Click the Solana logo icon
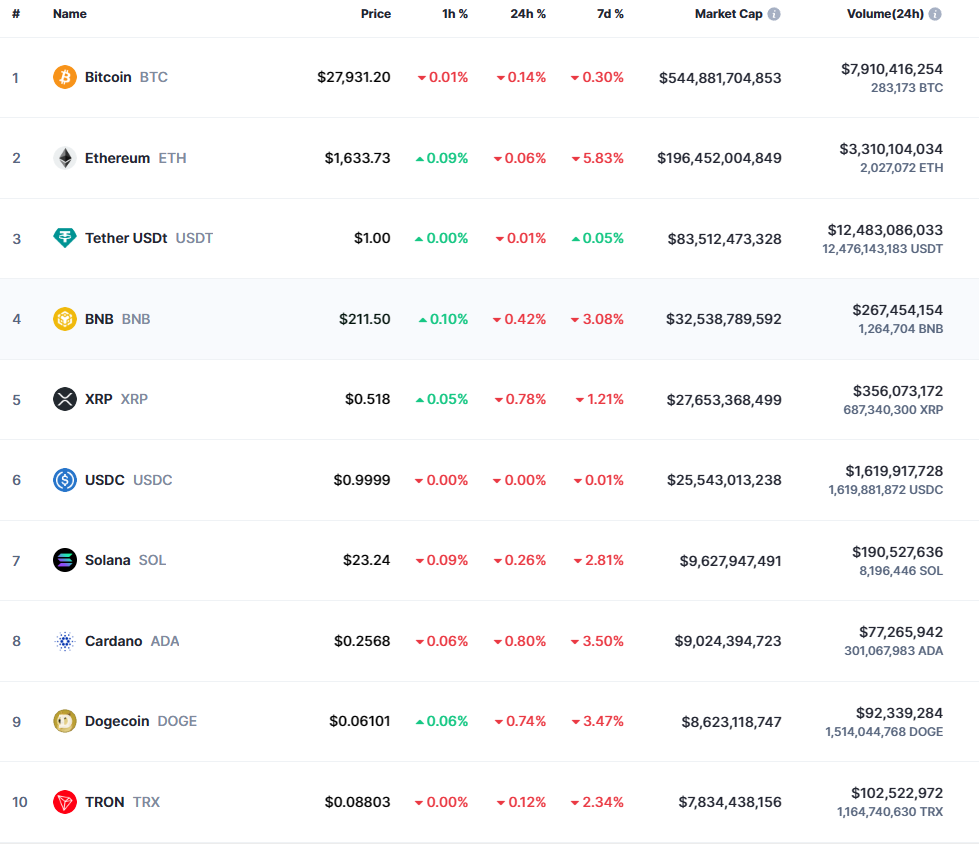 click(65, 560)
